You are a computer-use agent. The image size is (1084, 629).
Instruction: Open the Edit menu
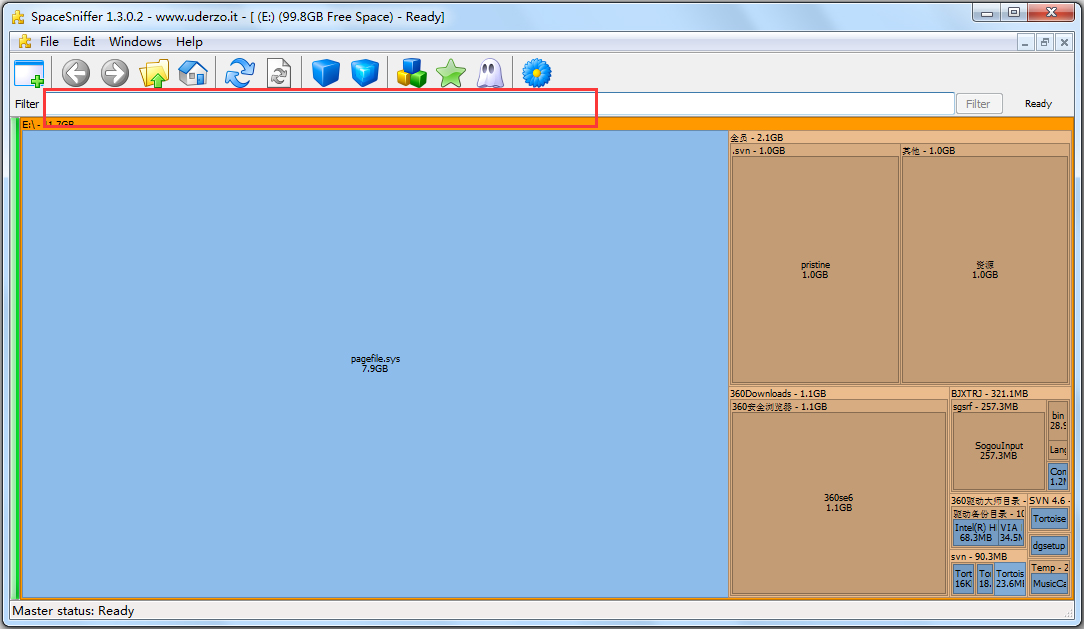84,41
